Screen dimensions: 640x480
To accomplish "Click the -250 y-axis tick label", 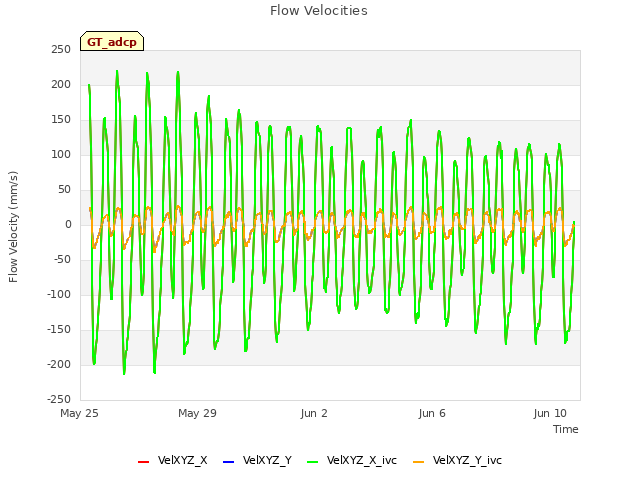I will [x=59, y=400].
